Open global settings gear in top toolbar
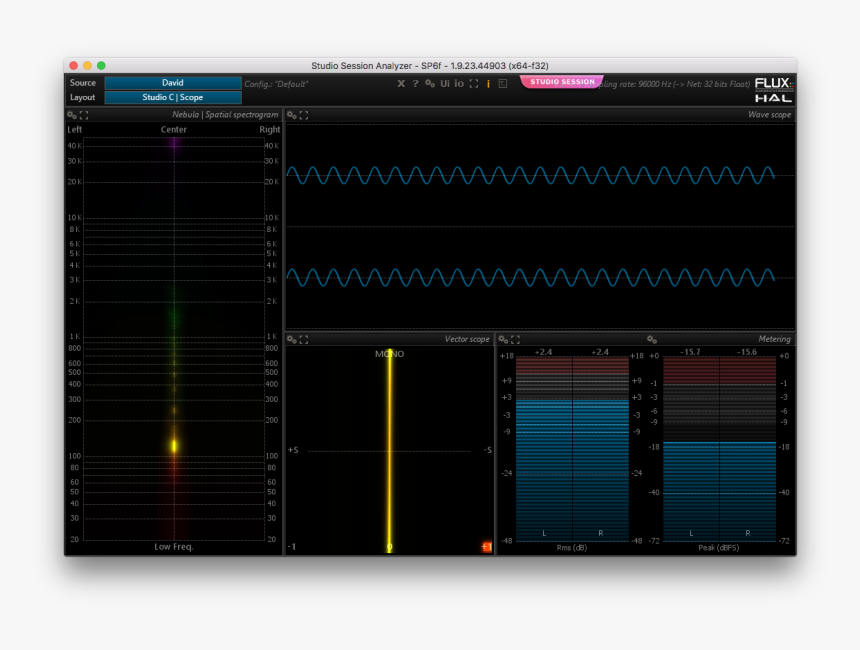The width and height of the screenshot is (860, 650). (x=430, y=84)
